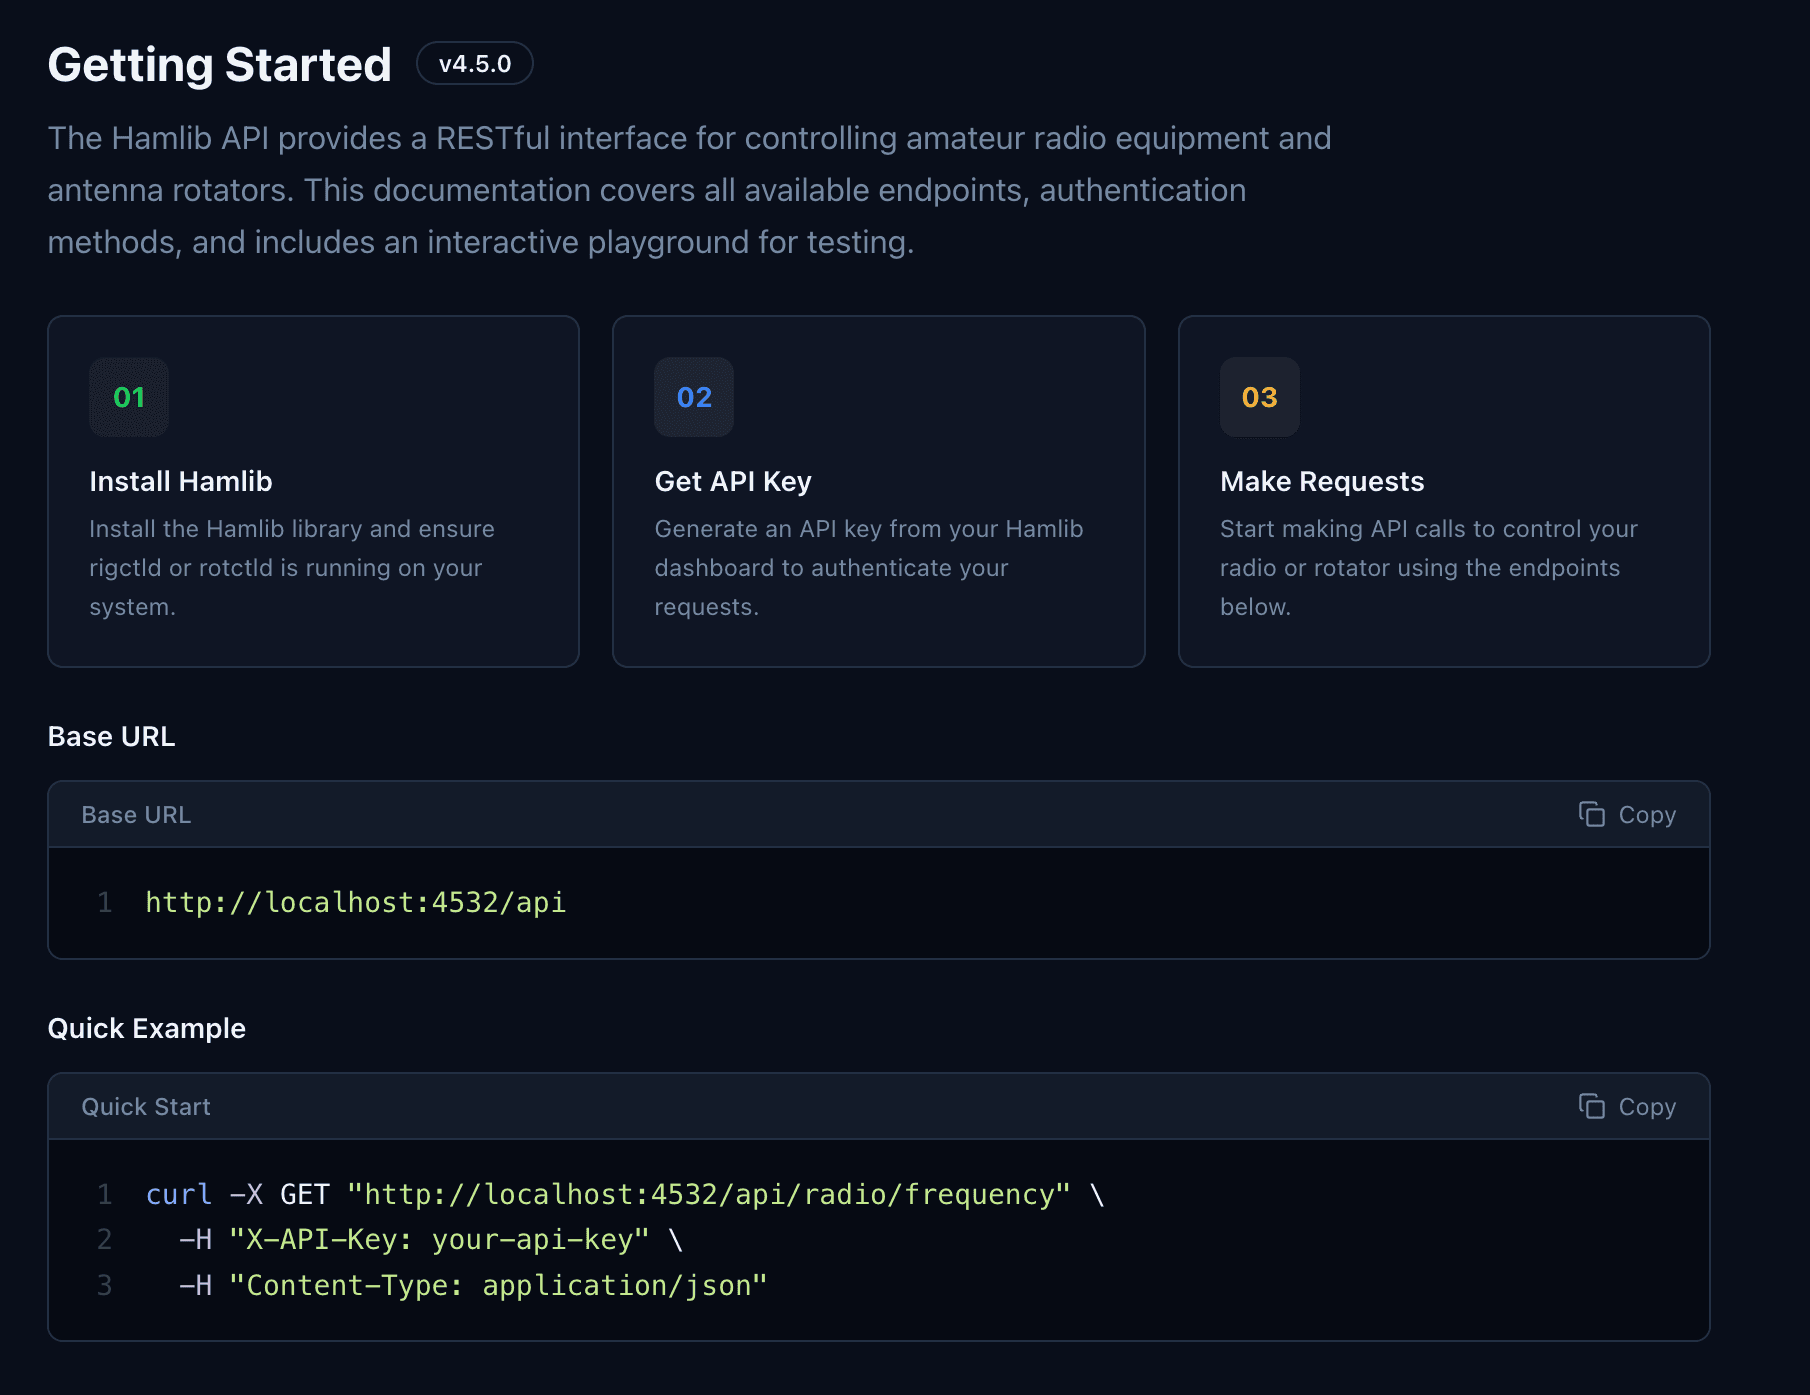
Task: Click the Copy button on Base URL block
Action: pyautogui.click(x=1626, y=814)
